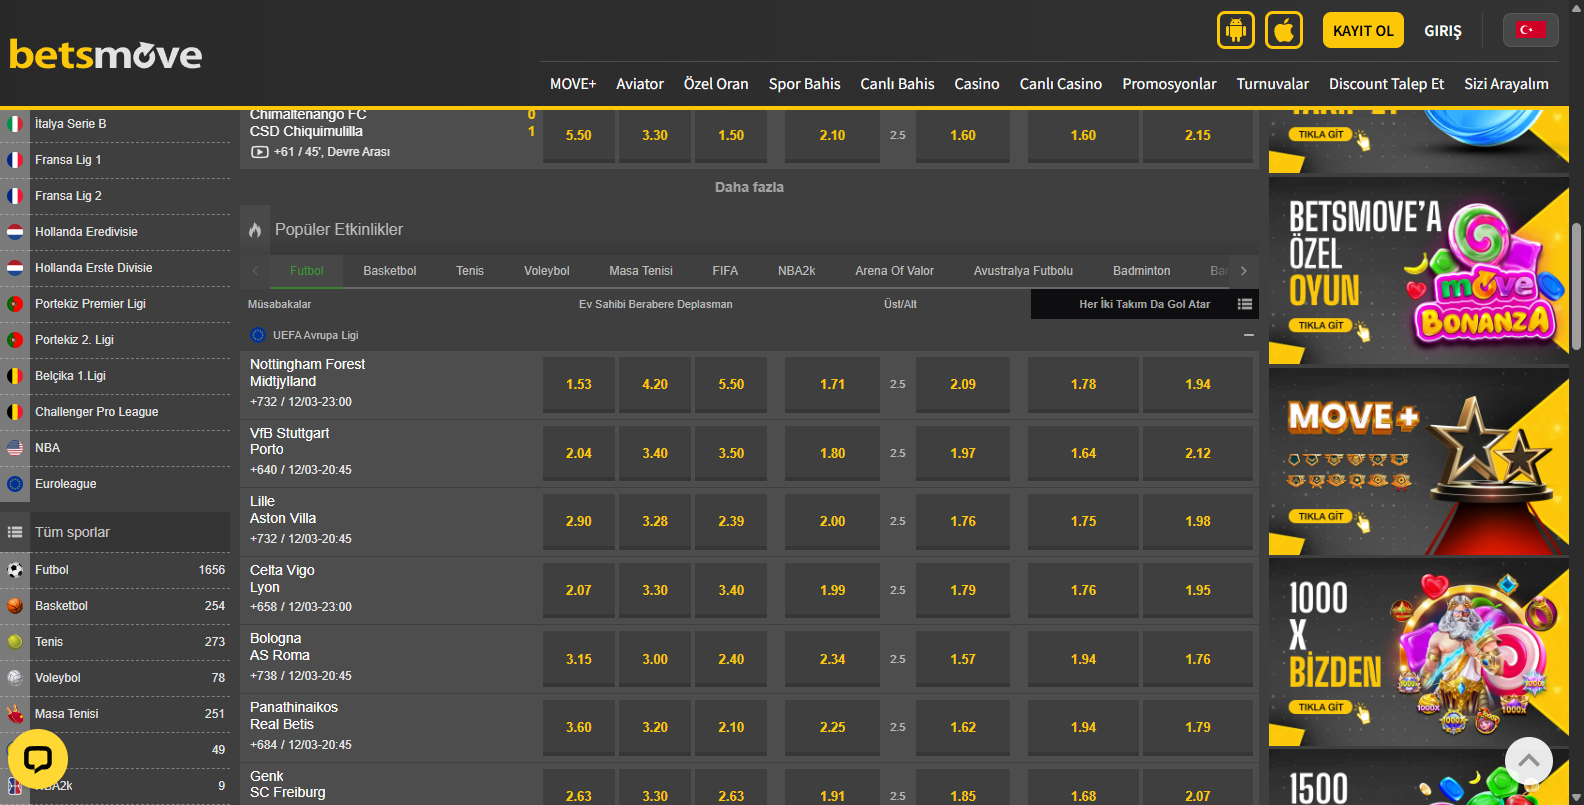This screenshot has width=1584, height=805.
Task: Open the Nottingham Forest Midtjylland match
Action: [x=307, y=373]
